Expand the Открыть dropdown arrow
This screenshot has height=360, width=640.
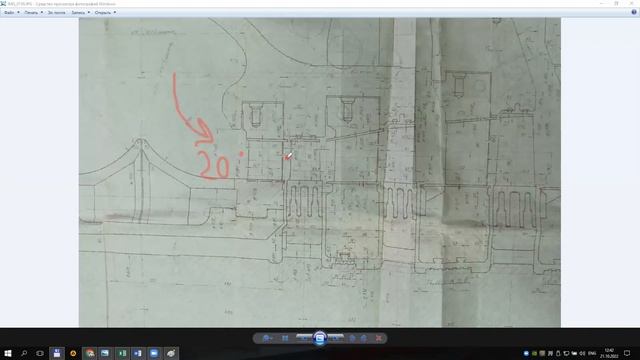[x=115, y=13]
